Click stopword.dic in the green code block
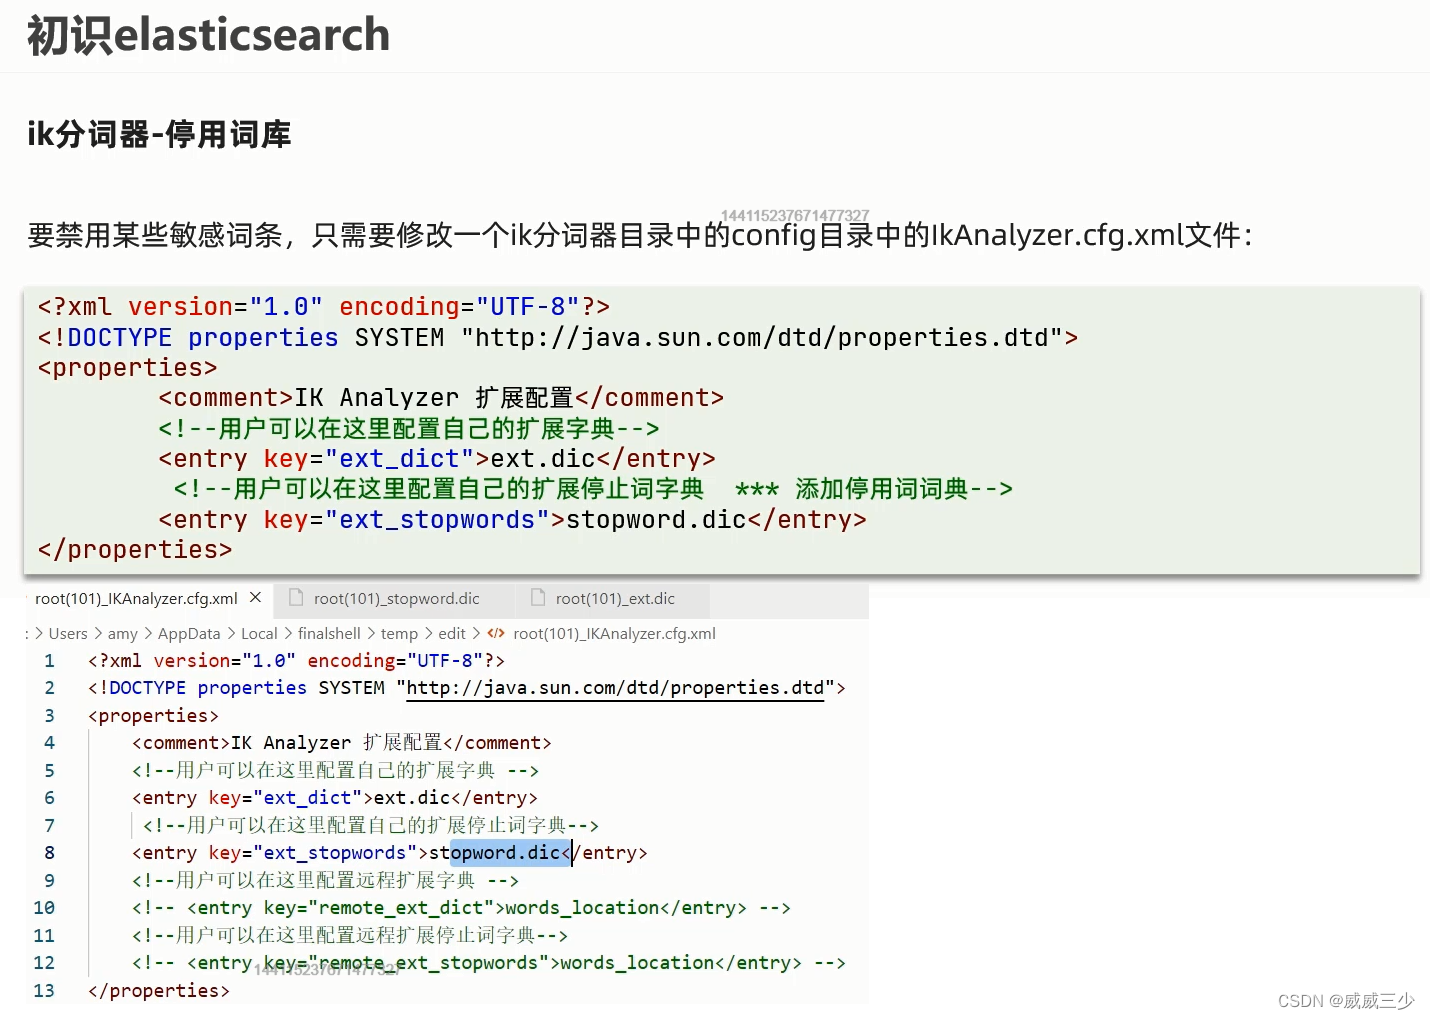 656,520
